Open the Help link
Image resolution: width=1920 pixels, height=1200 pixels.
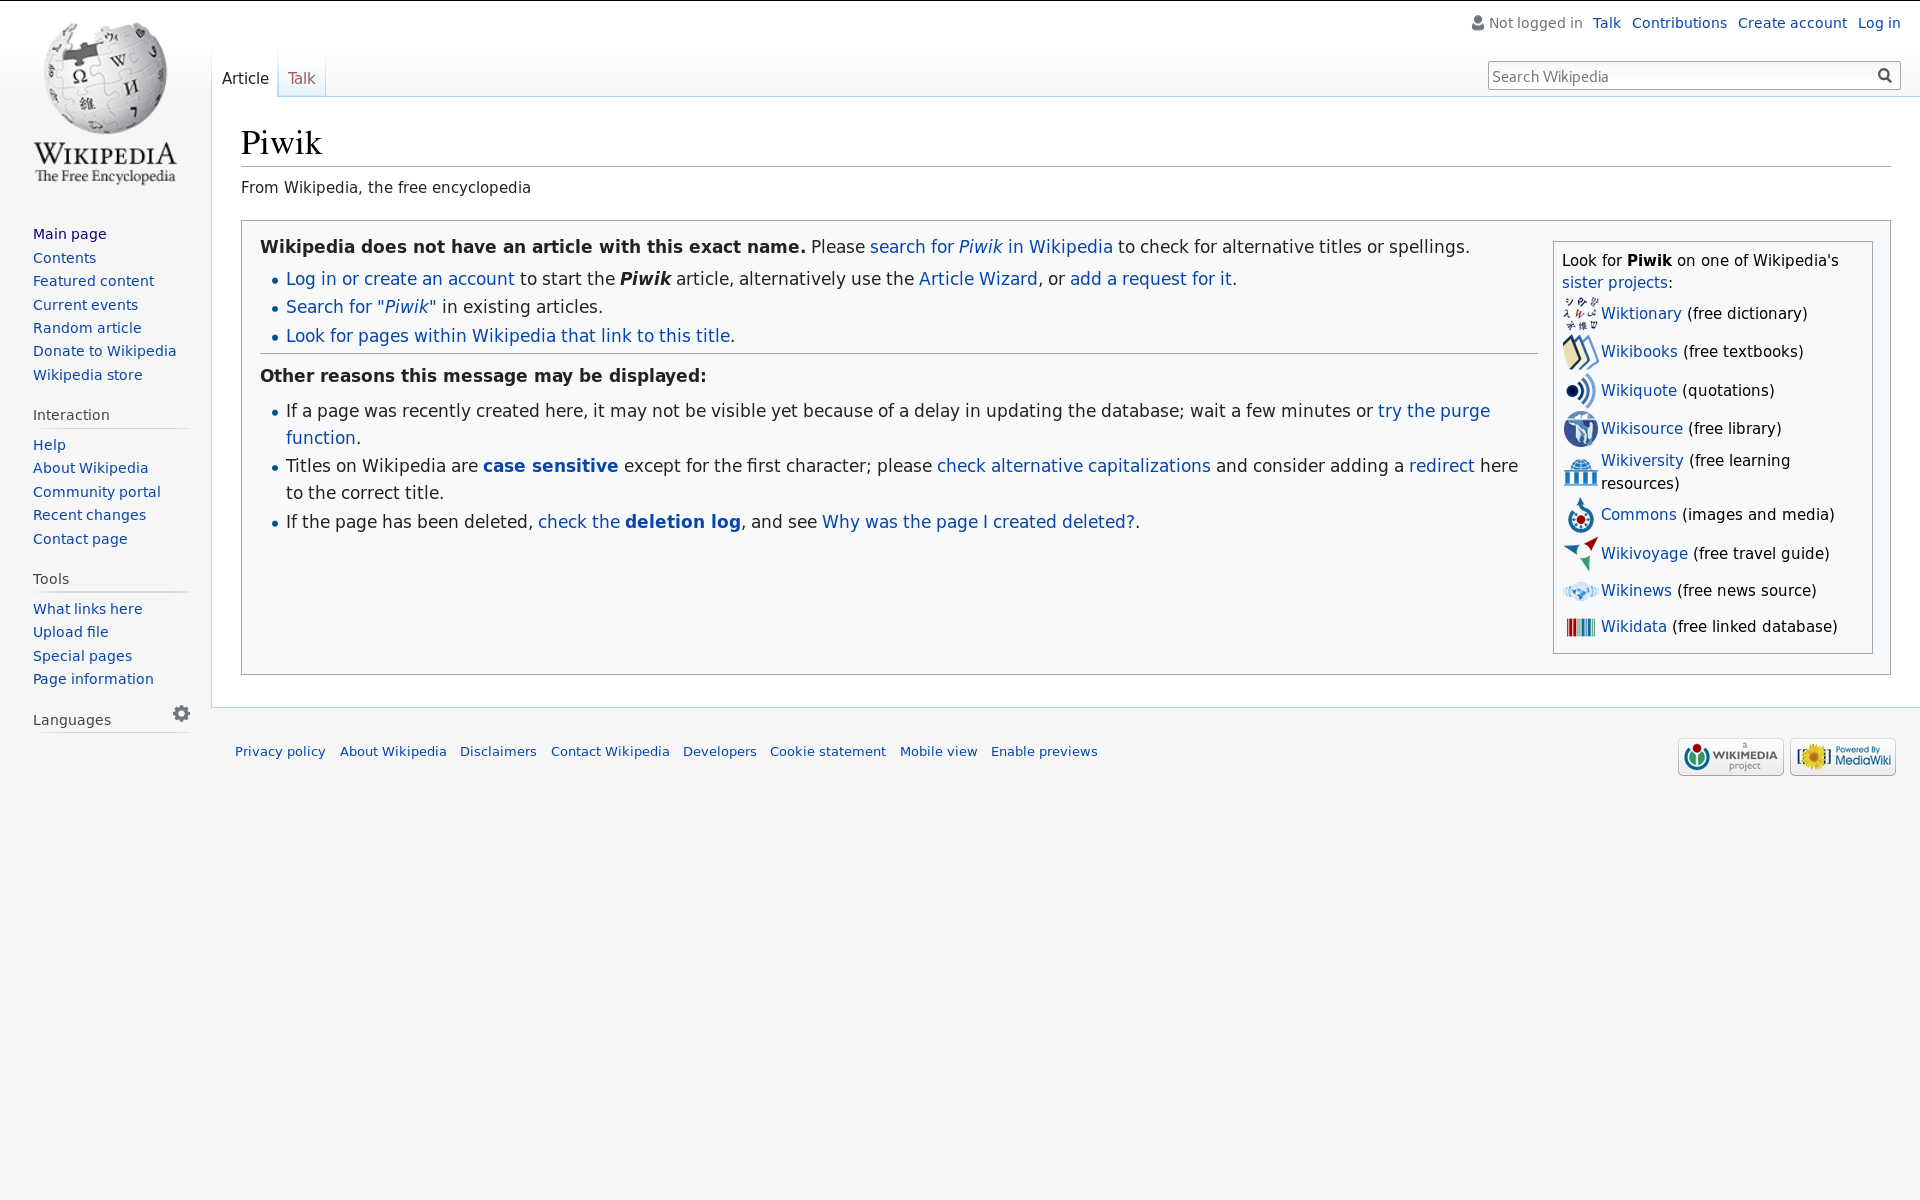(49, 445)
